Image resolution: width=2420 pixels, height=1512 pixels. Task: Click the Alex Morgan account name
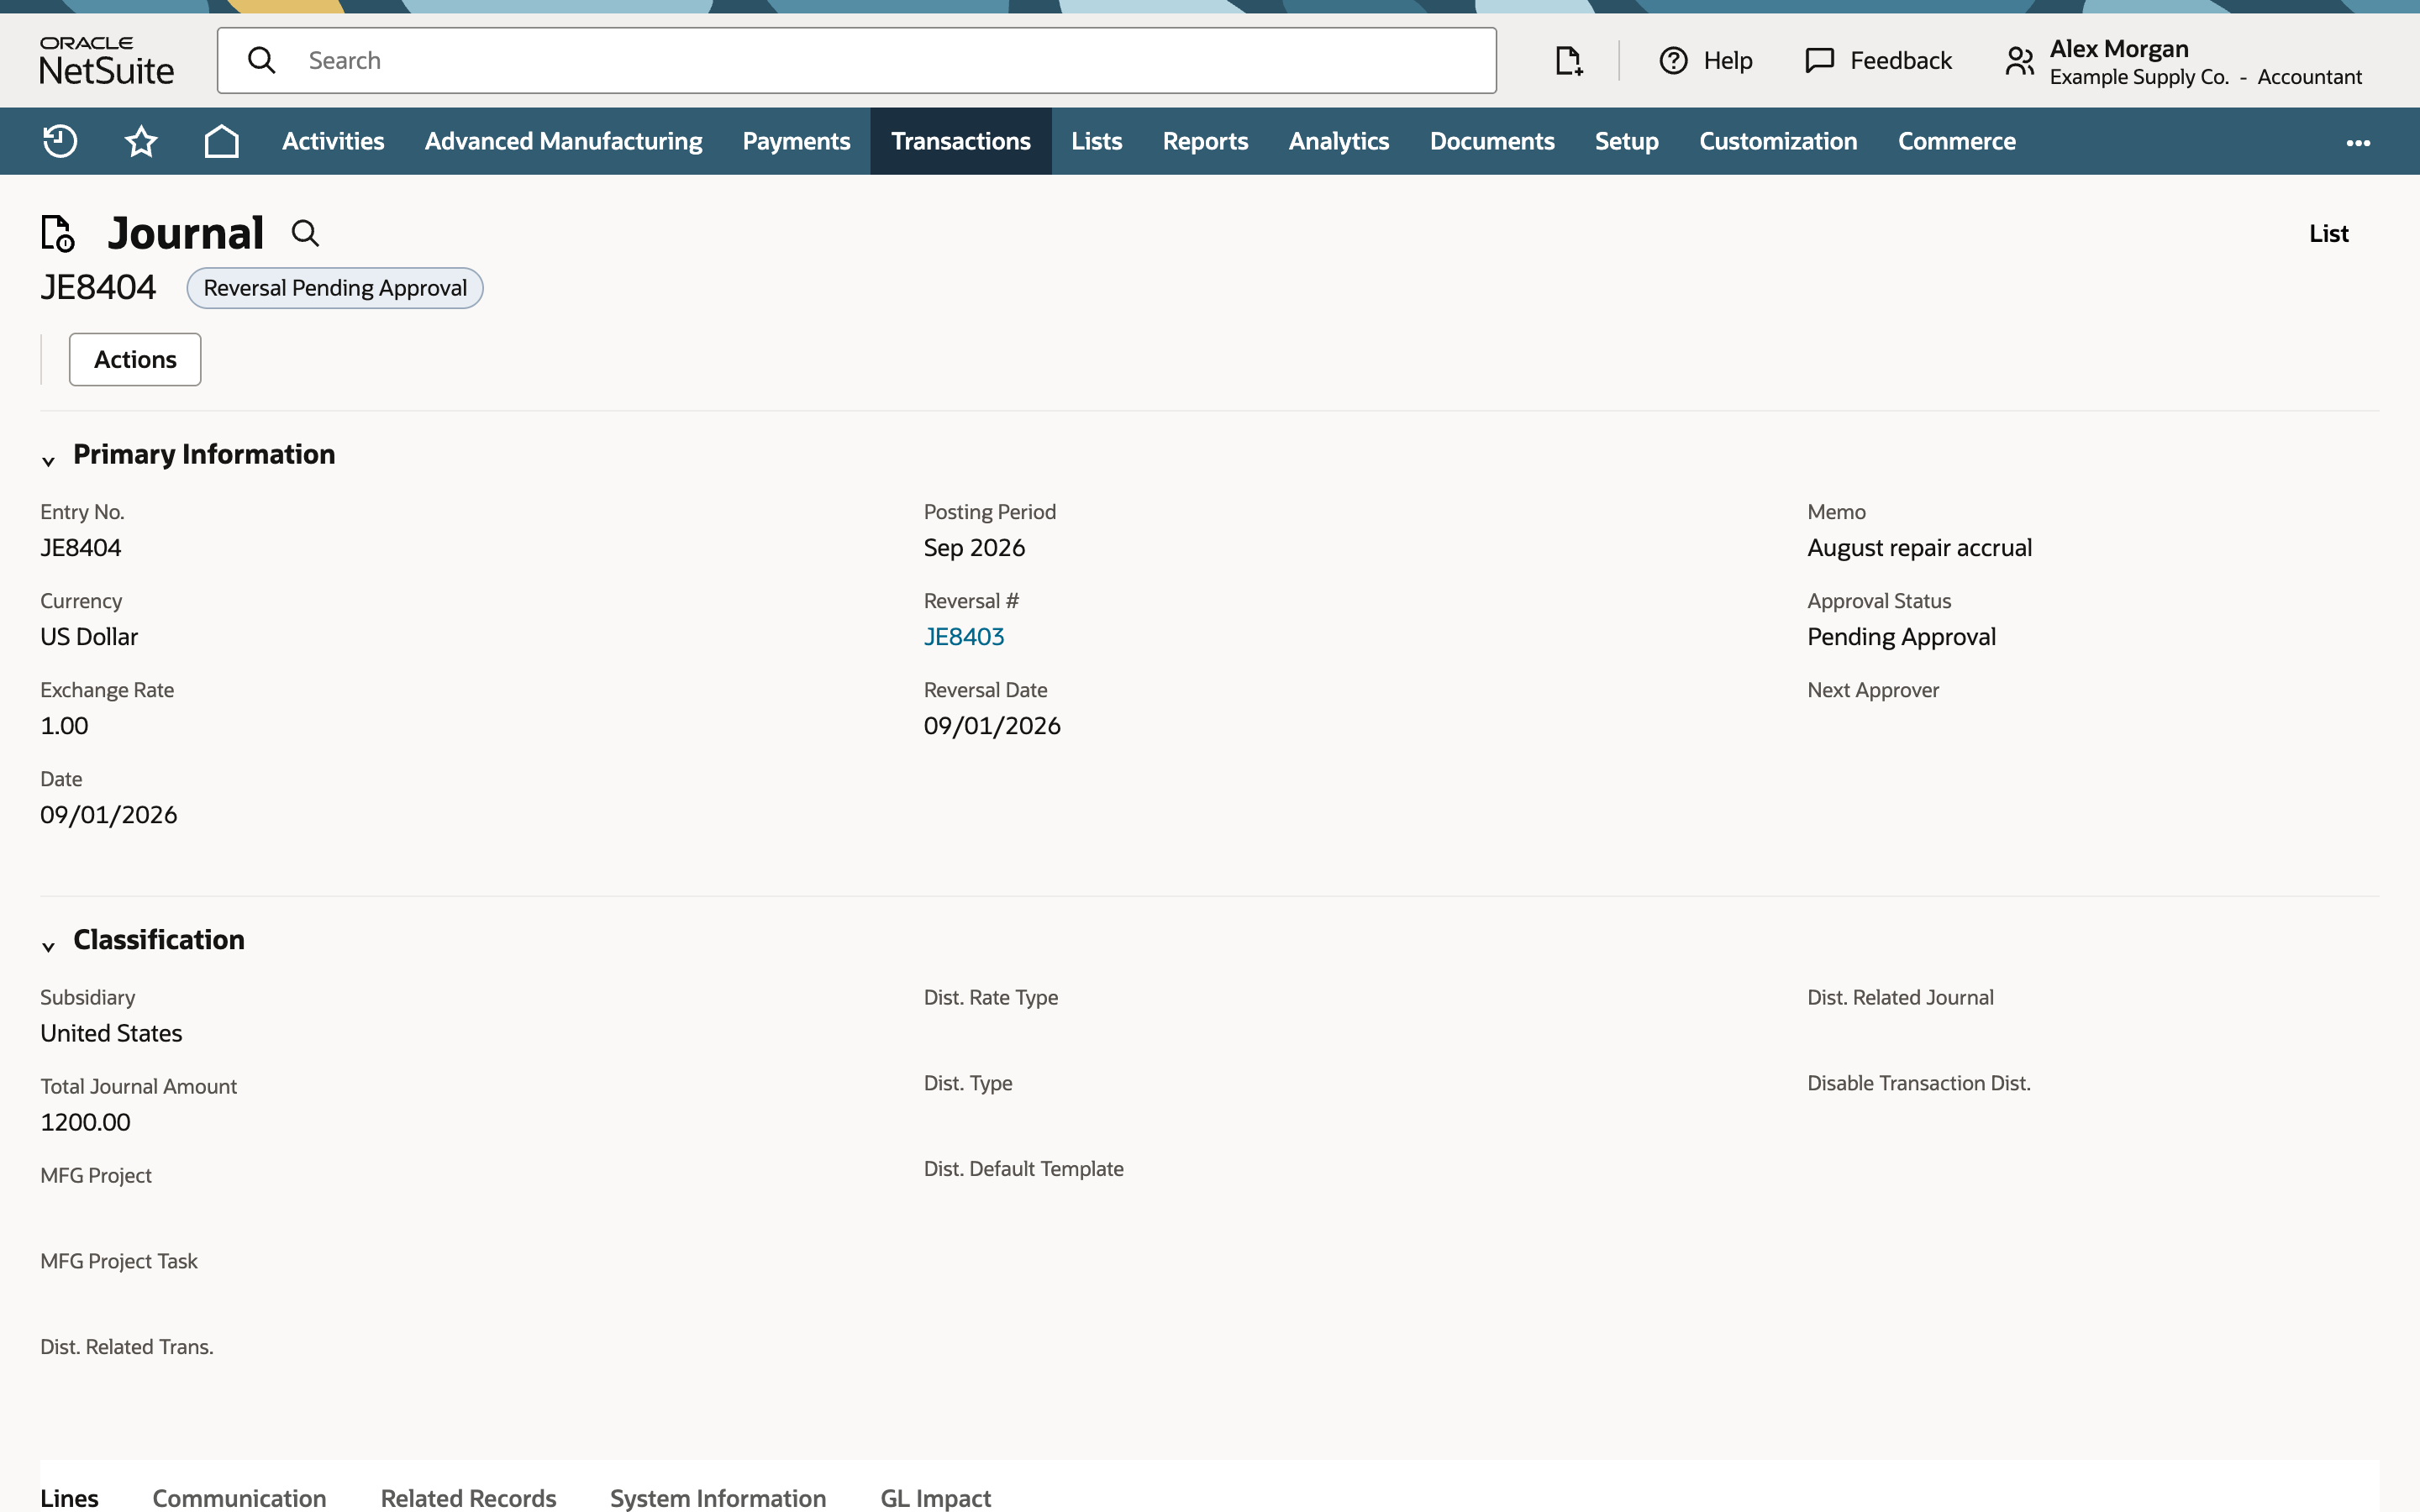pos(2118,49)
